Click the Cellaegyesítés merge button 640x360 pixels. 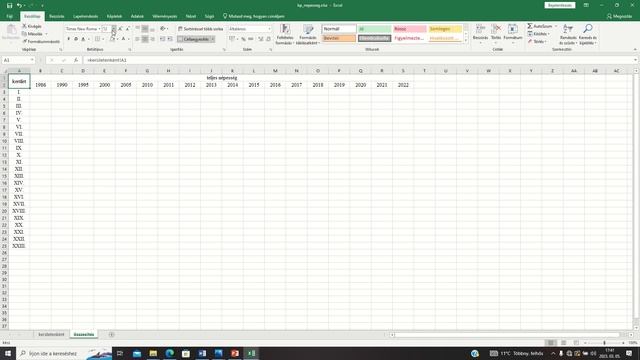coord(193,39)
